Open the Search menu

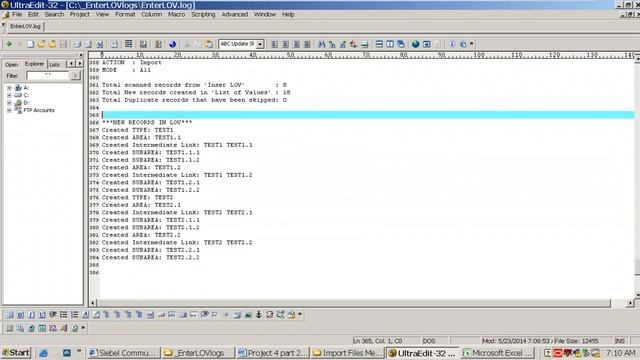point(54,14)
